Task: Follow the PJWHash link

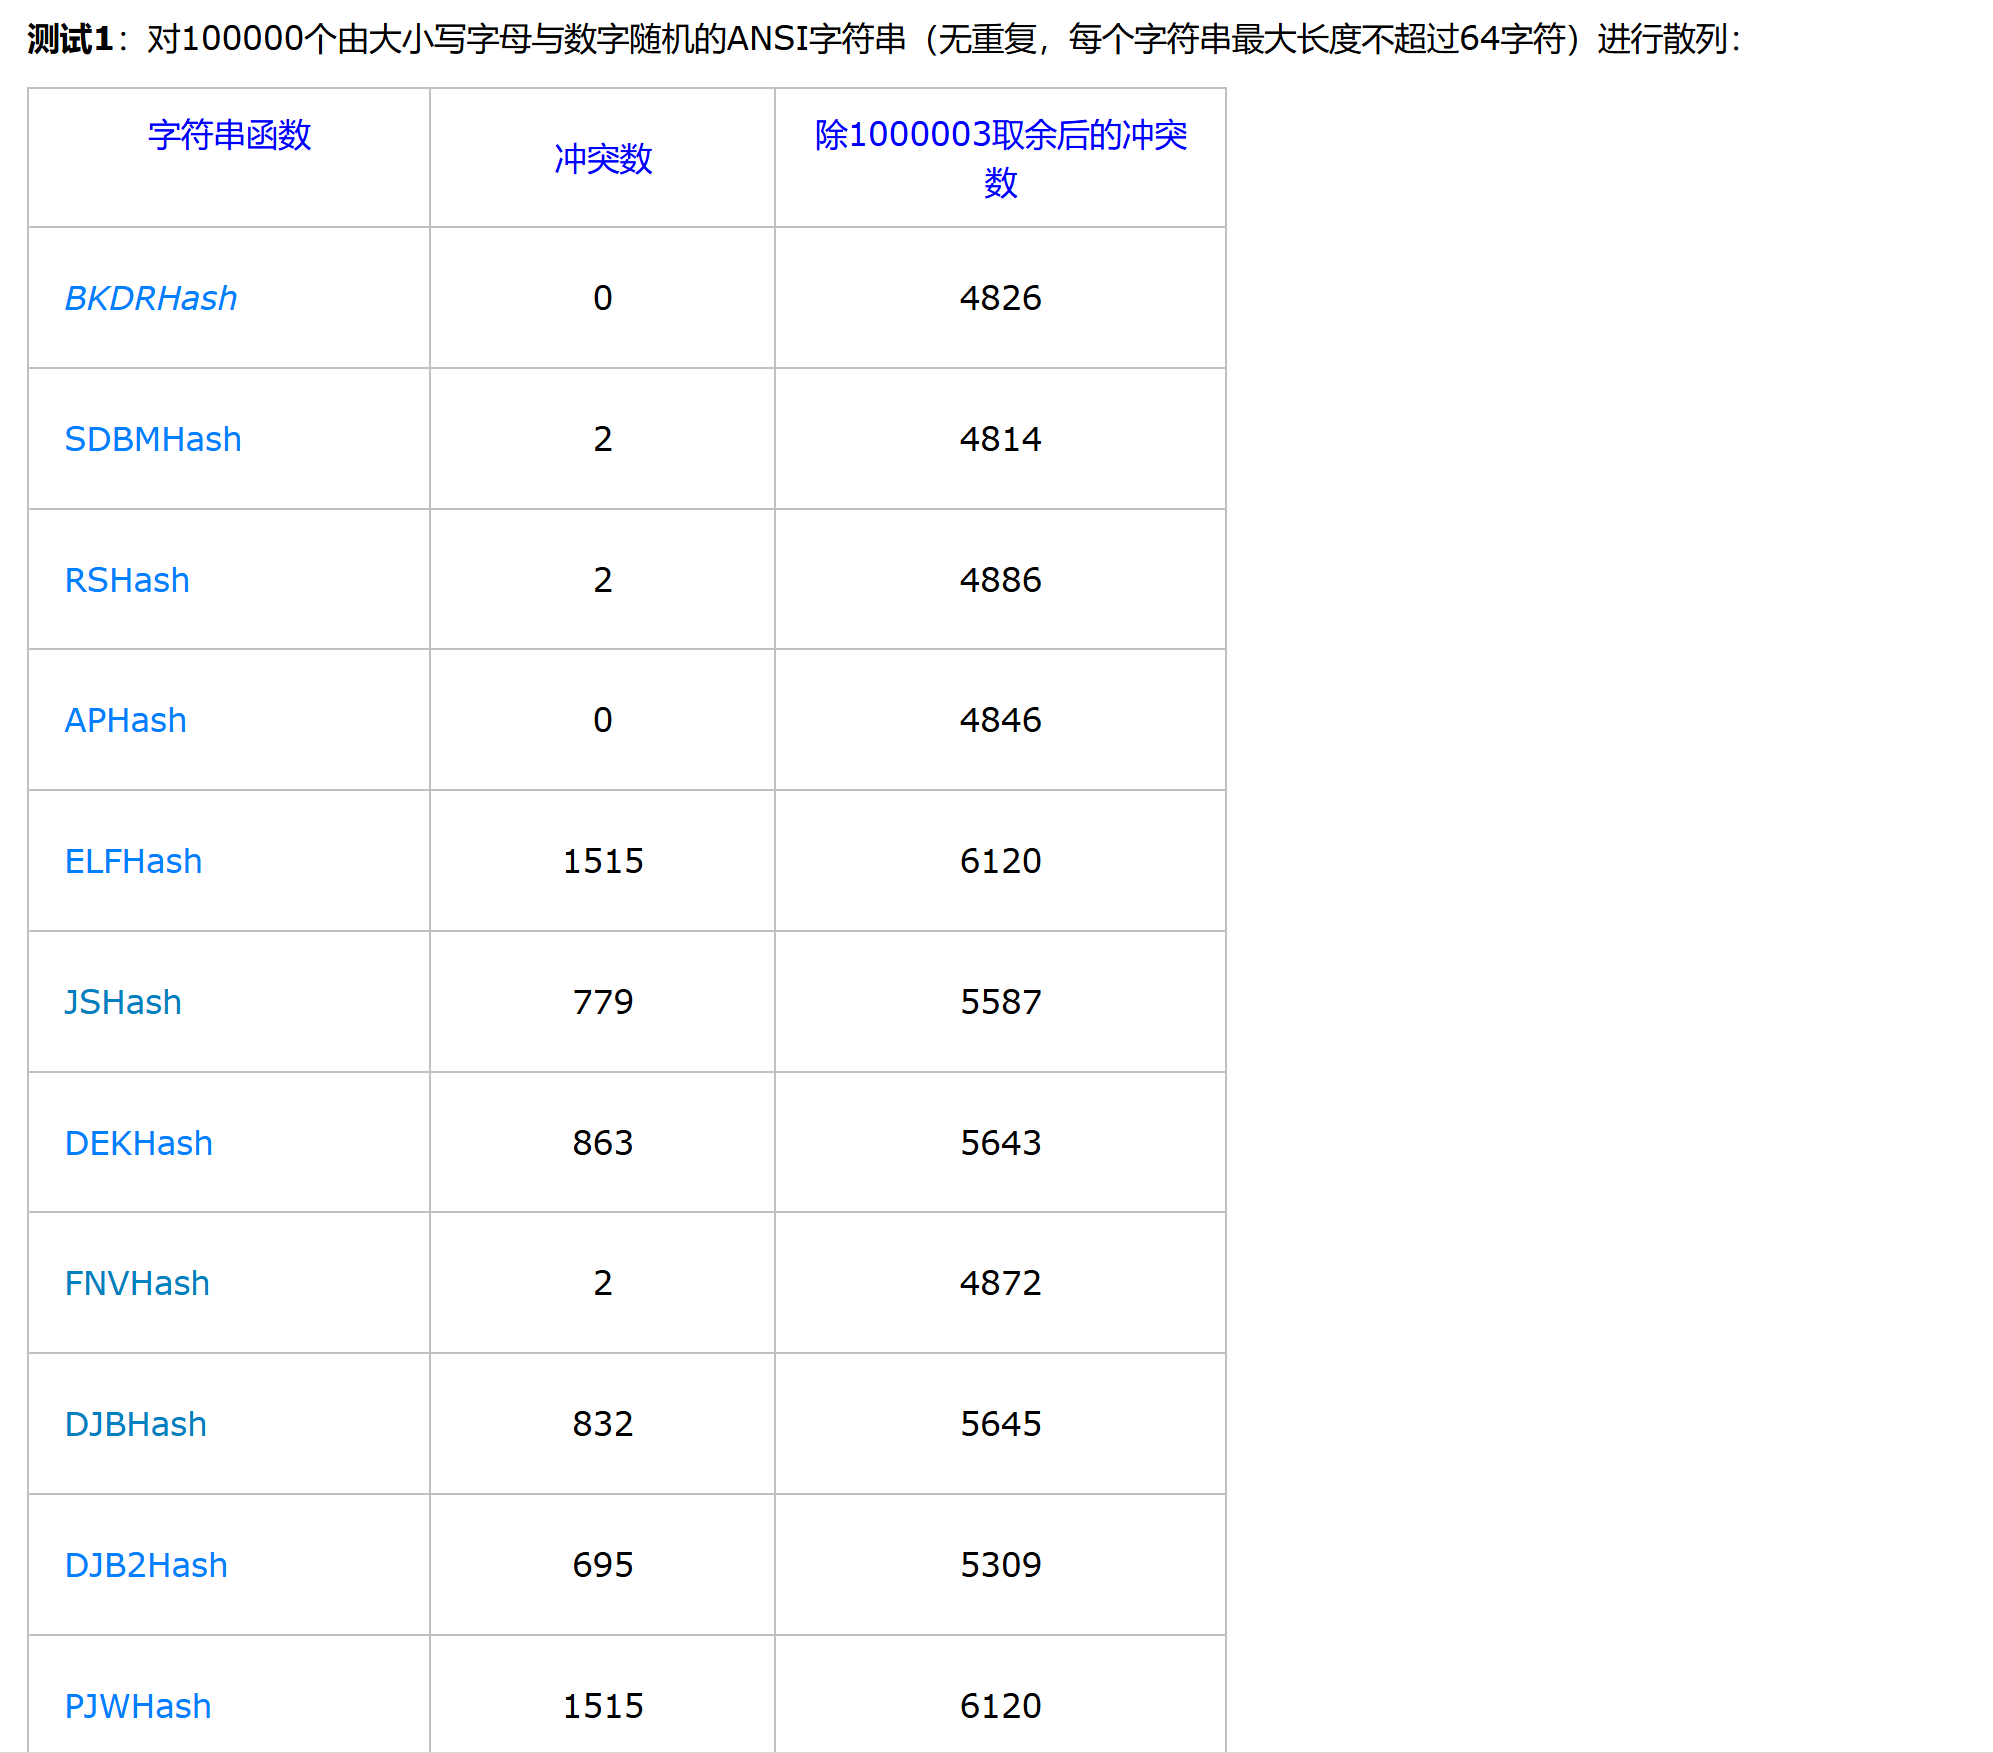Action: 138,1706
